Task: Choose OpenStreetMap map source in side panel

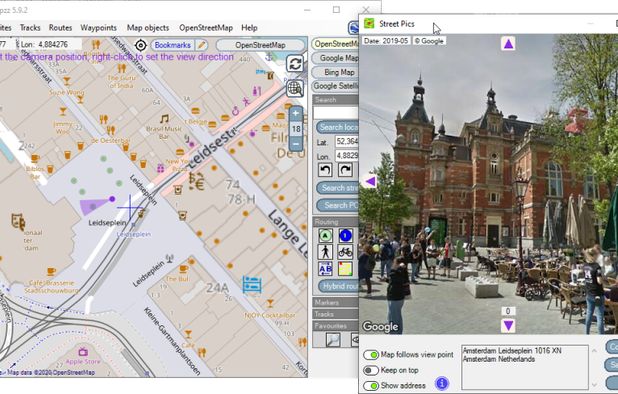Action: (336, 44)
